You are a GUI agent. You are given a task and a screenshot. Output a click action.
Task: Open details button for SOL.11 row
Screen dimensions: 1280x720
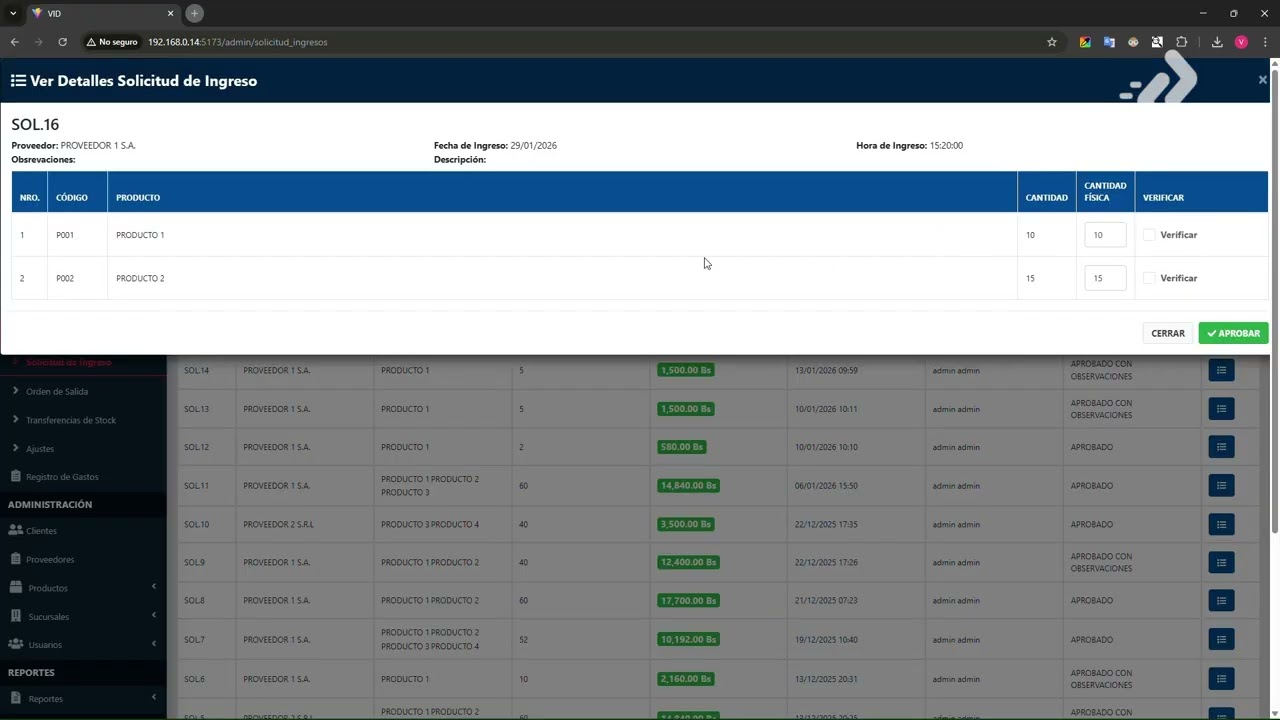click(1221, 486)
